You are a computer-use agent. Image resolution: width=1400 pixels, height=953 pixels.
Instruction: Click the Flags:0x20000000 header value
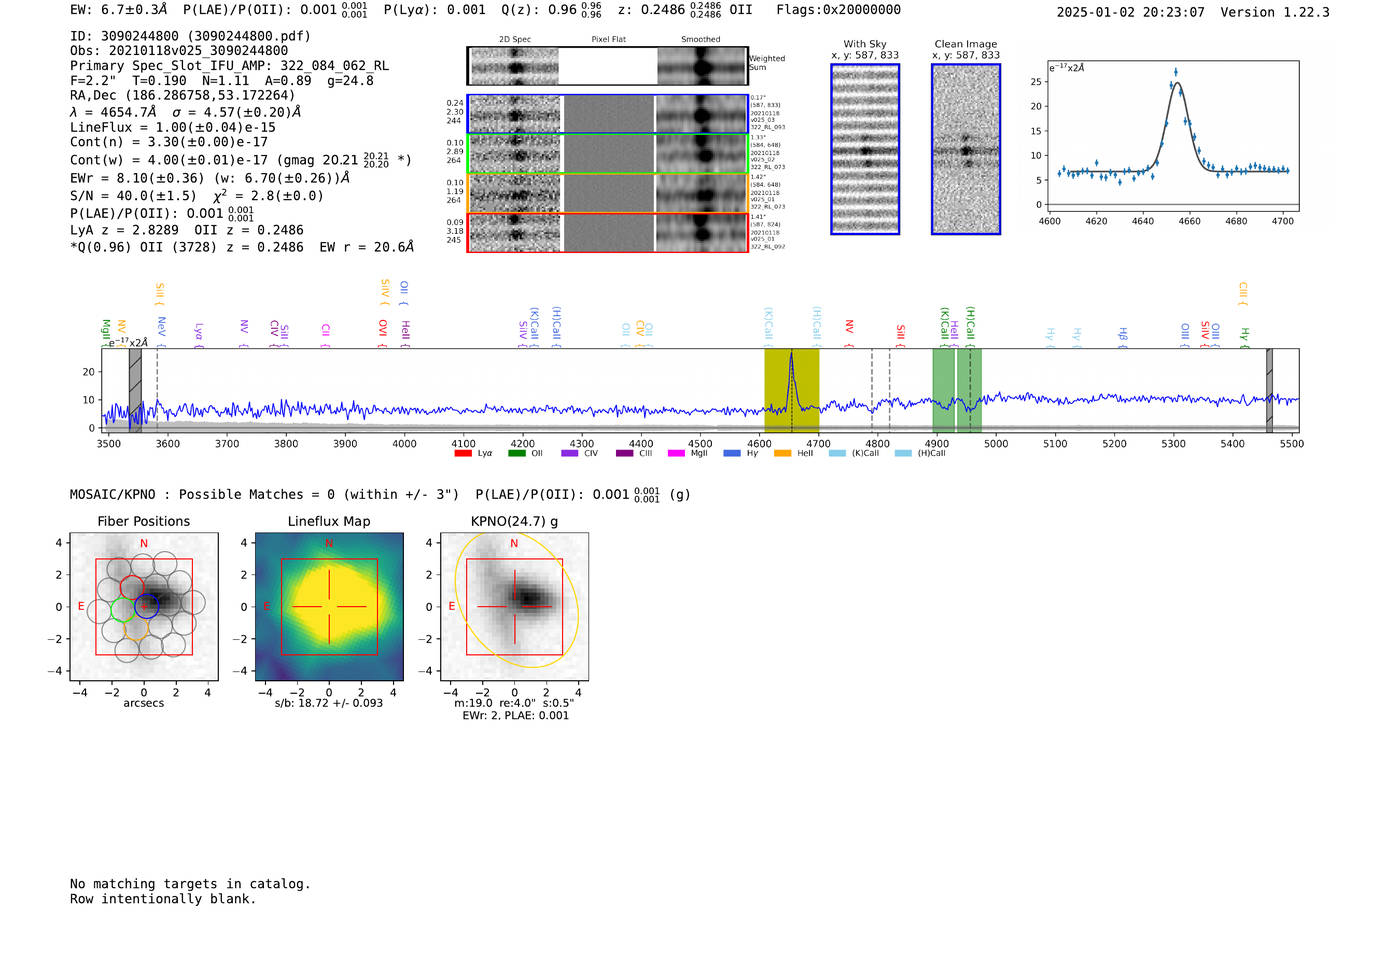(838, 10)
